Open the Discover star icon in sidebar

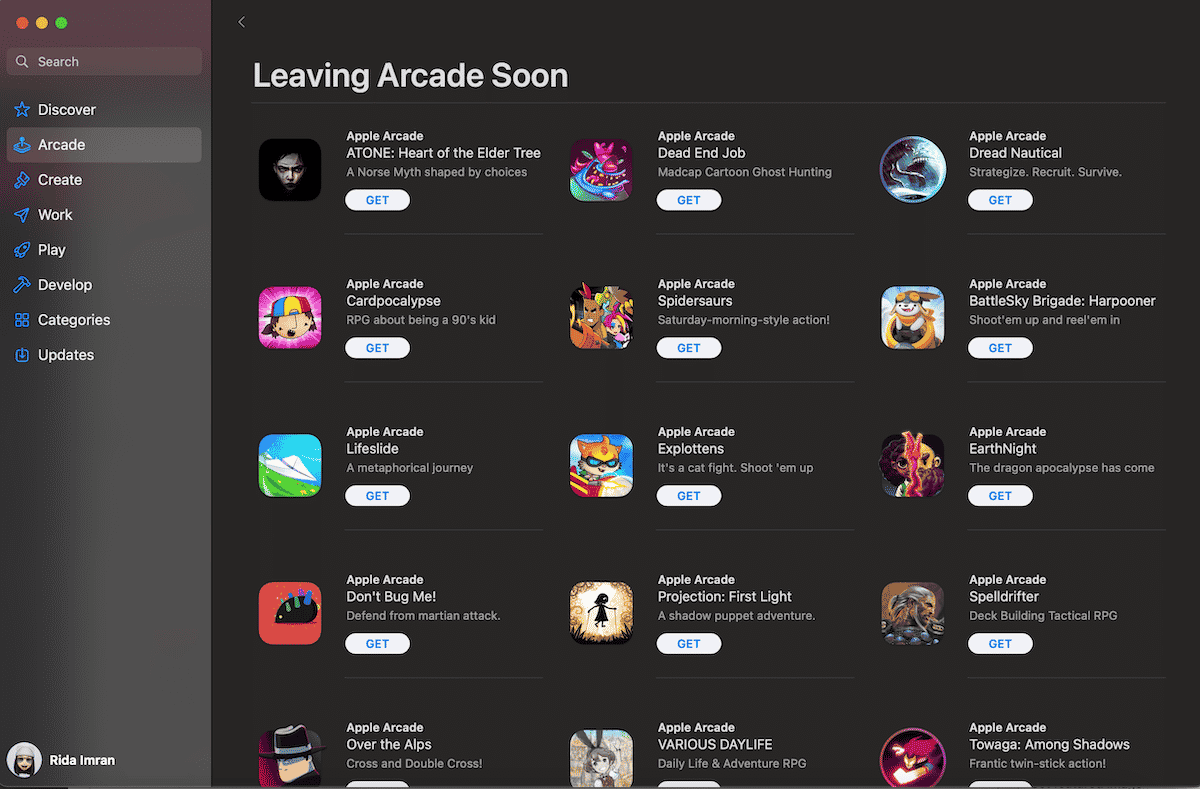(22, 110)
